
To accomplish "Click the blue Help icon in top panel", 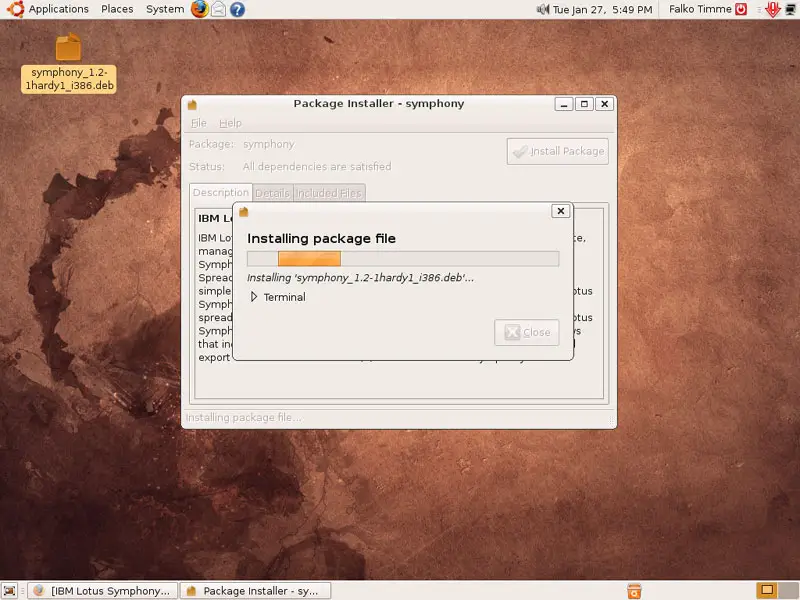I will [x=237, y=9].
